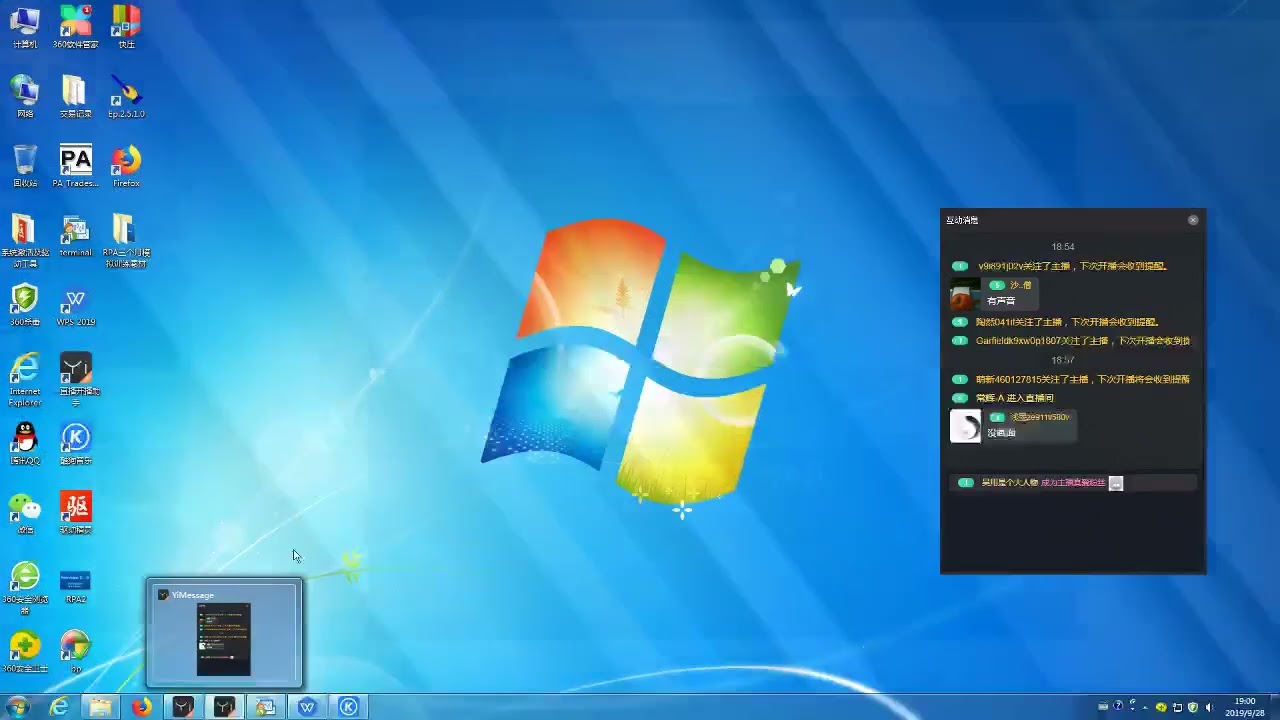Click the 18:54 timestamp in chat
The width and height of the screenshot is (1280, 720).
tap(1063, 247)
